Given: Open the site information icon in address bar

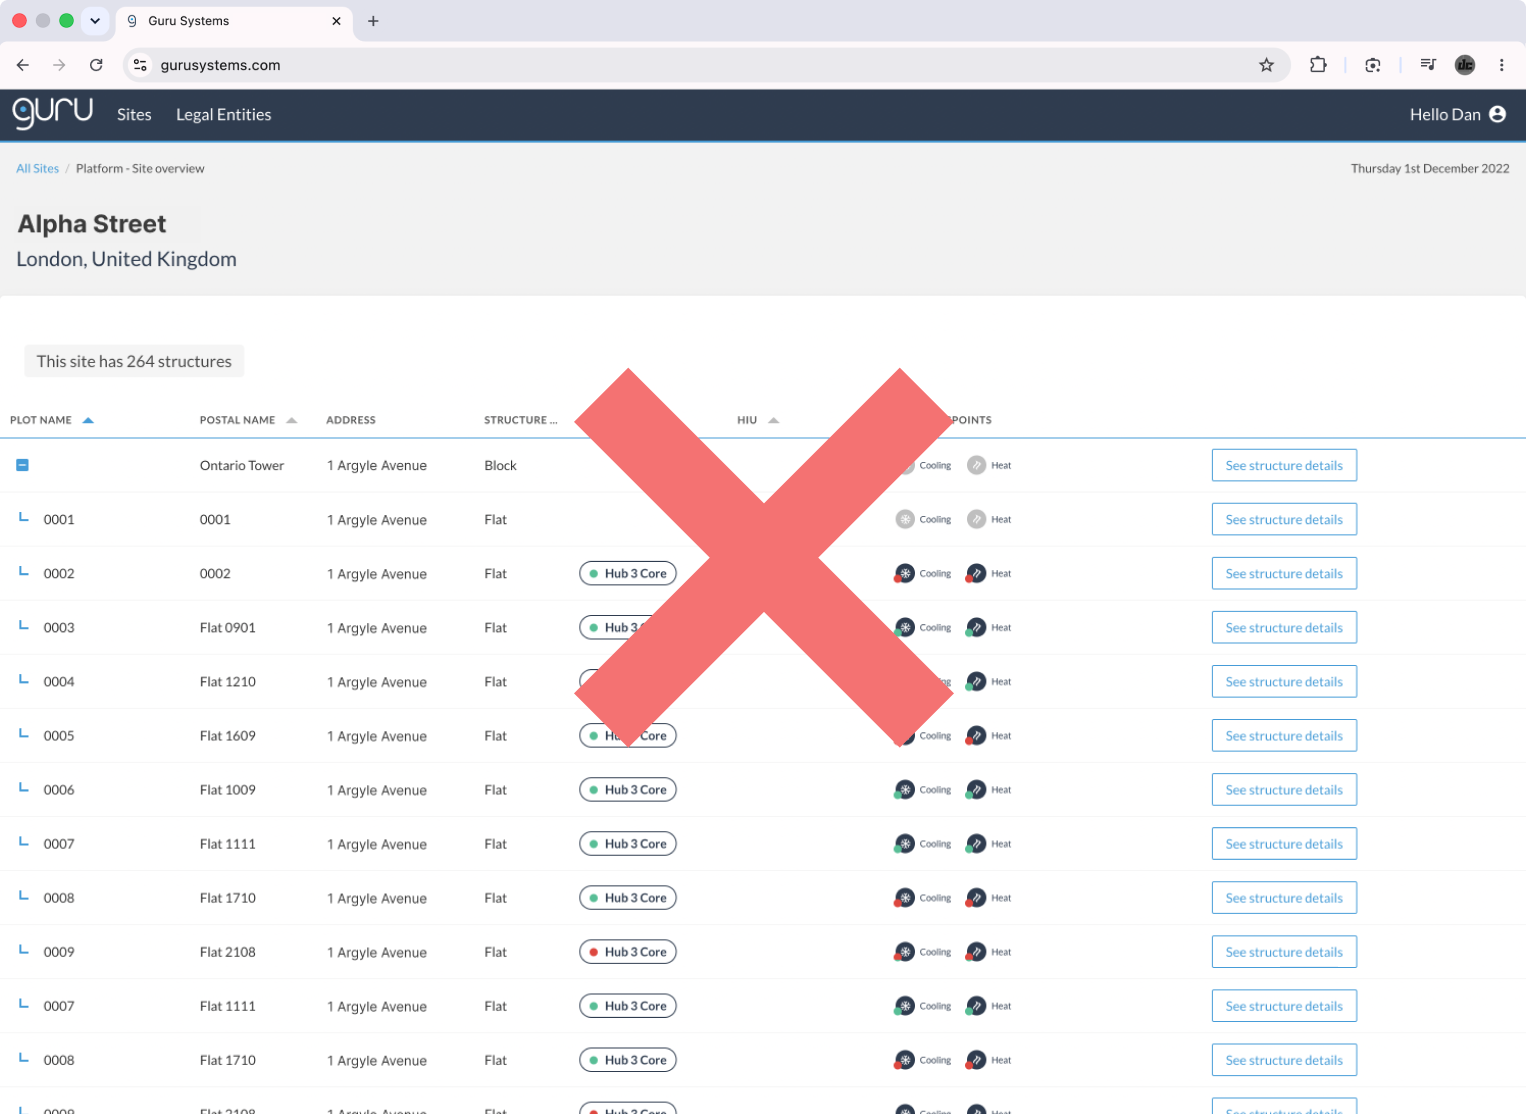Looking at the screenshot, I should pyautogui.click(x=140, y=65).
